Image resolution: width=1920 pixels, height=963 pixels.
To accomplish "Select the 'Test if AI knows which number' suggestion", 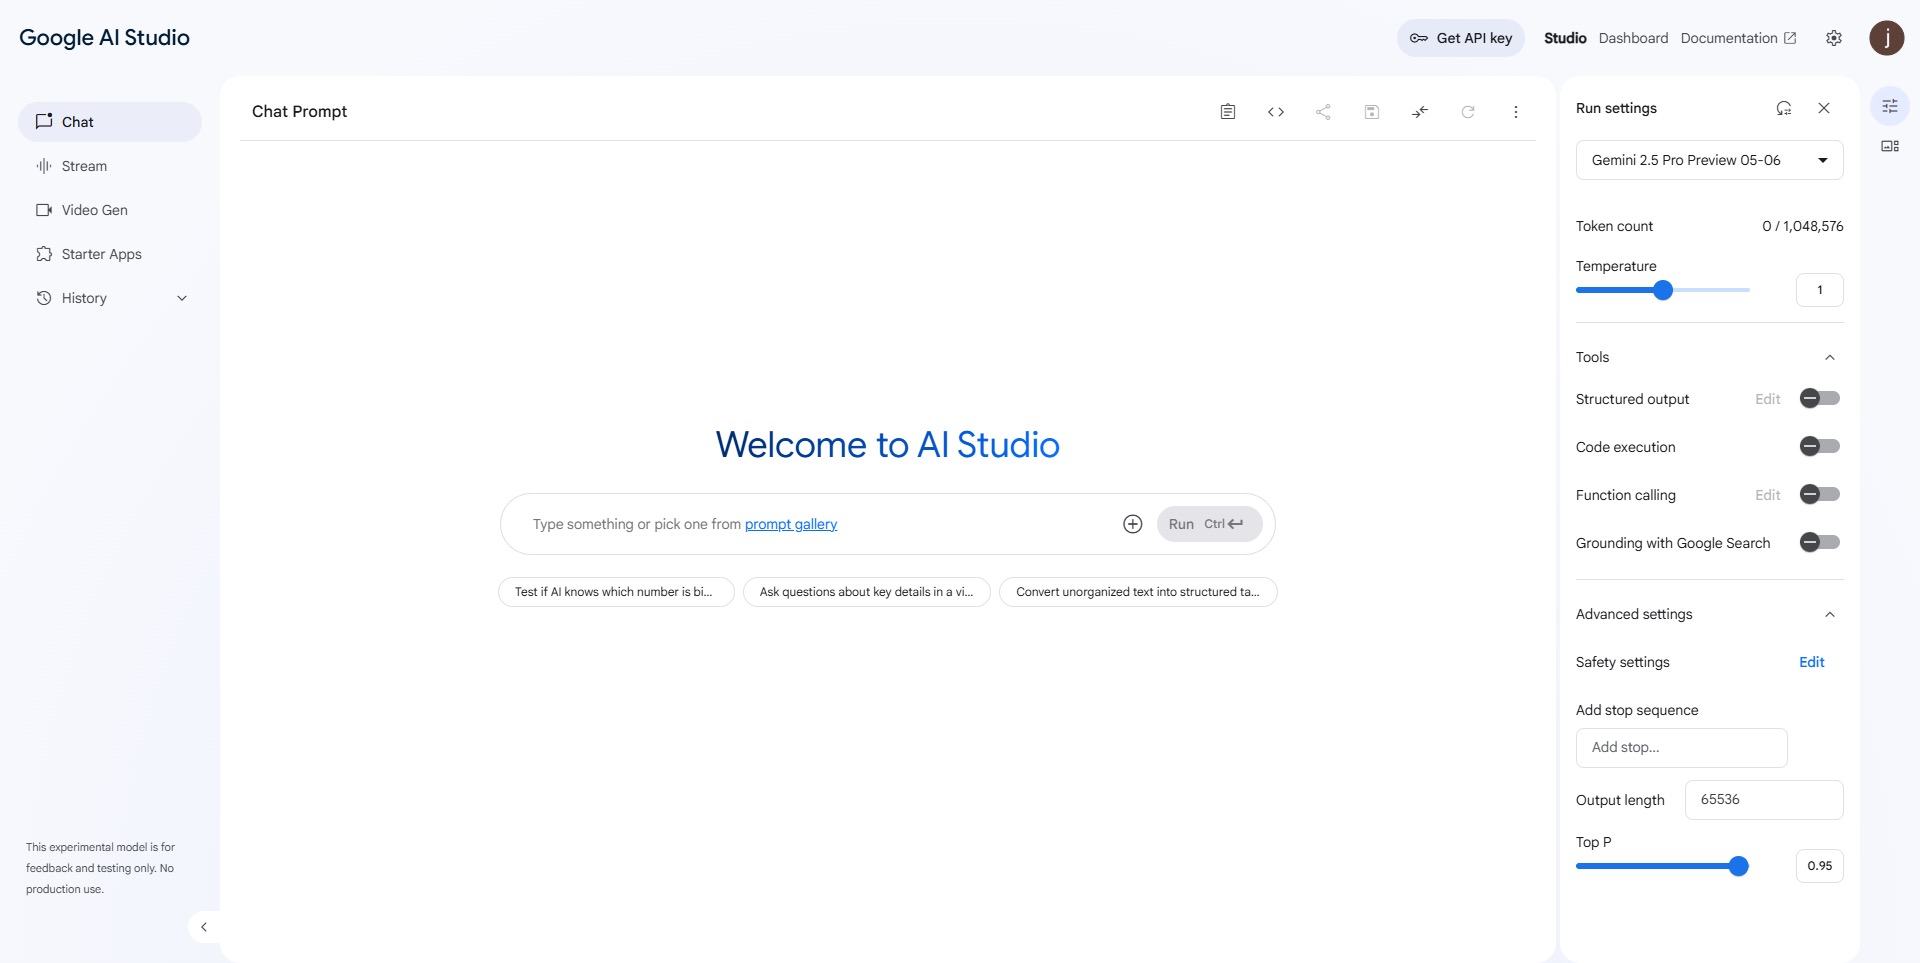I will click(x=616, y=592).
